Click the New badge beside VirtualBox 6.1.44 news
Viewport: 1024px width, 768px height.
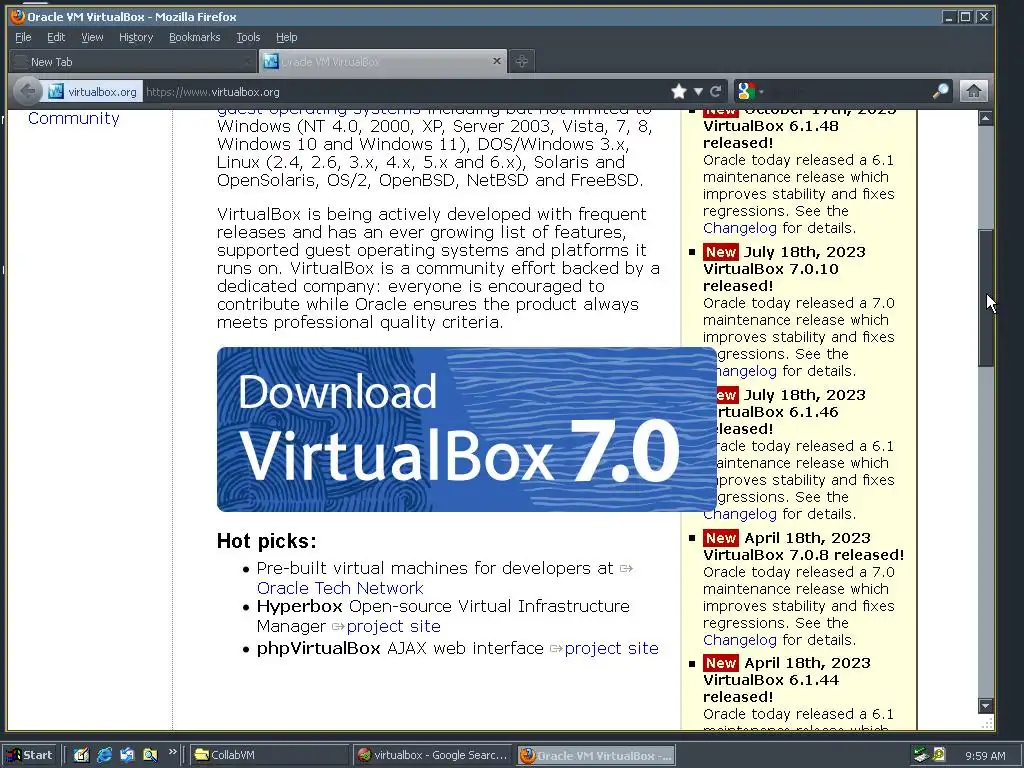[x=720, y=663]
